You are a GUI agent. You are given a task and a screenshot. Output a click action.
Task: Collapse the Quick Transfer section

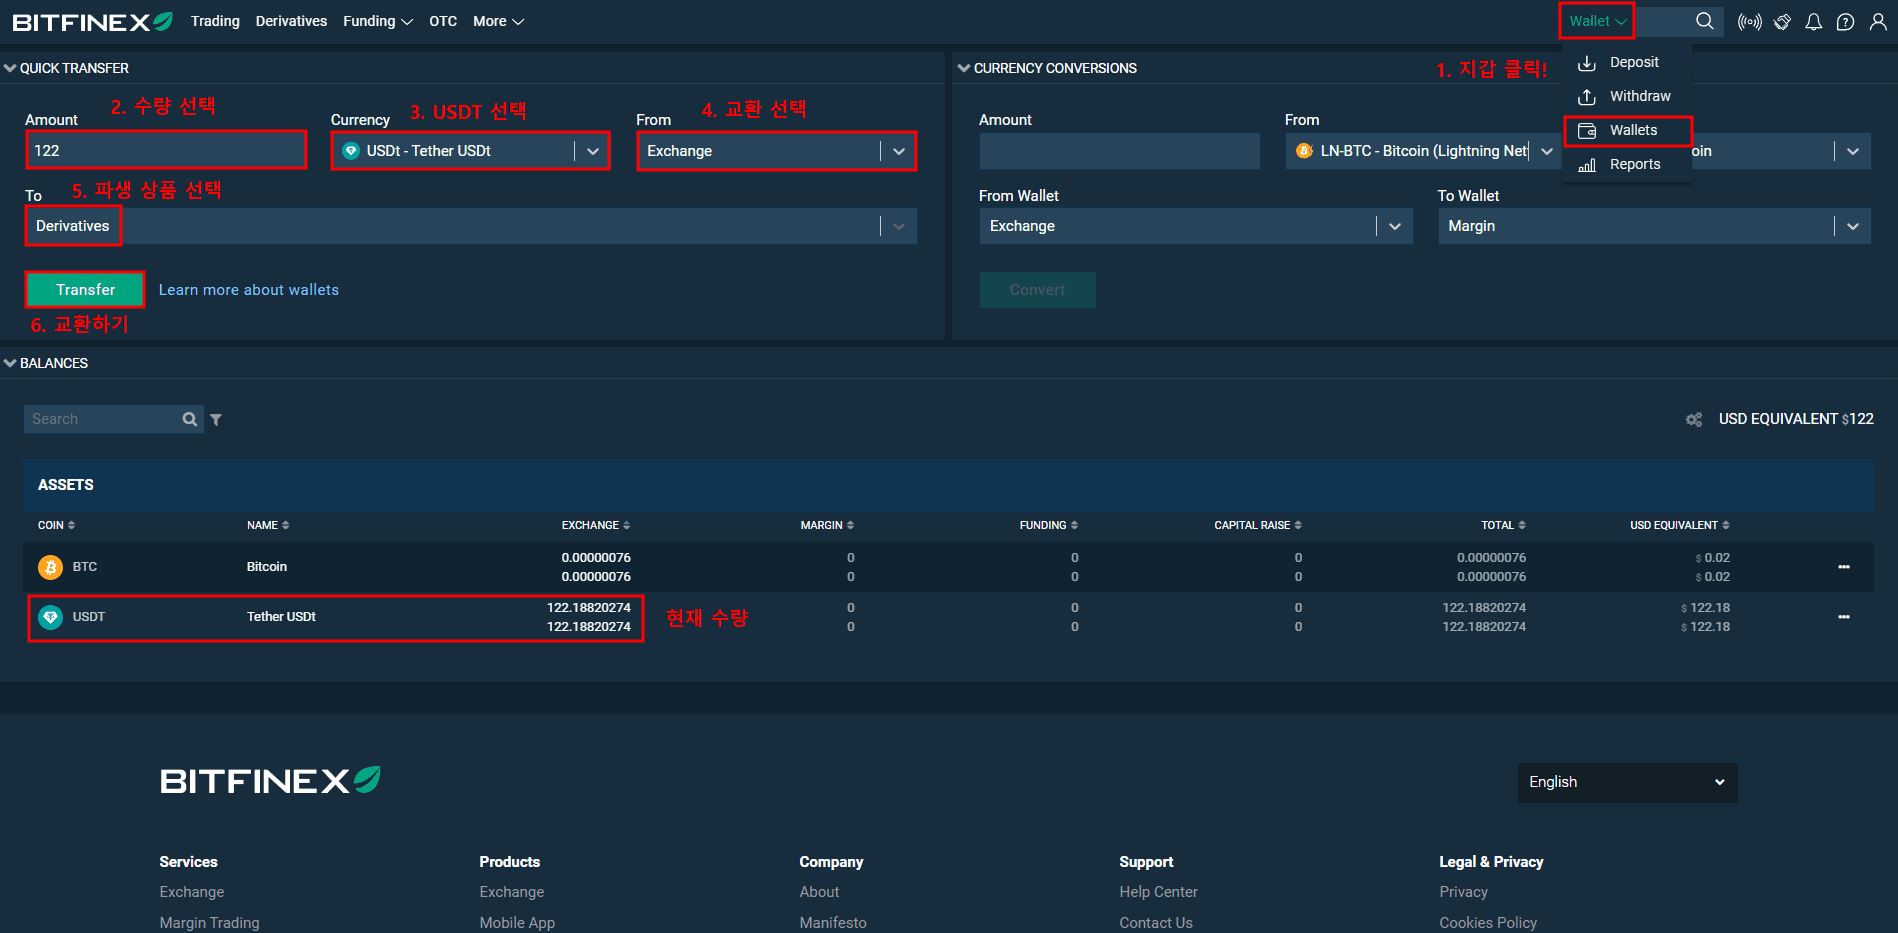click(x=11, y=68)
